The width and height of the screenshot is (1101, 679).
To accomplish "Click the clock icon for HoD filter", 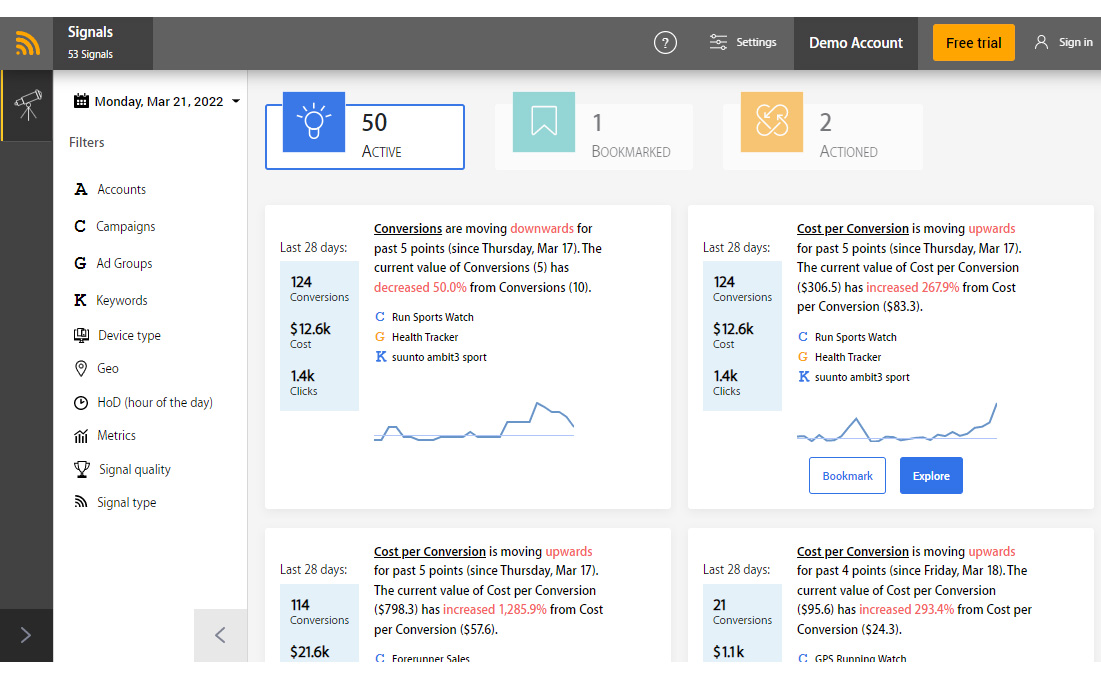I will click(x=81, y=402).
